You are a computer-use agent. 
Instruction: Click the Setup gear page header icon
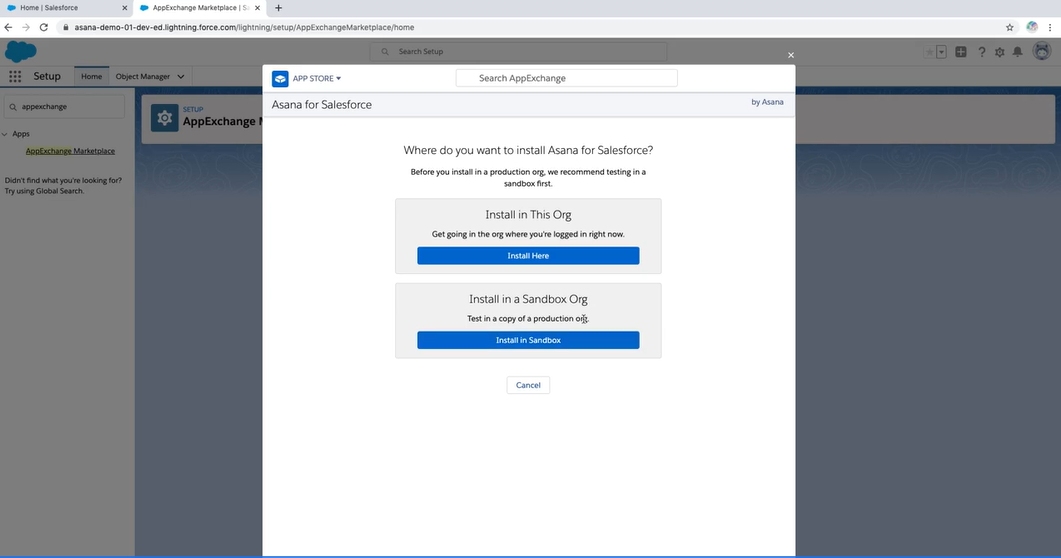coord(164,118)
